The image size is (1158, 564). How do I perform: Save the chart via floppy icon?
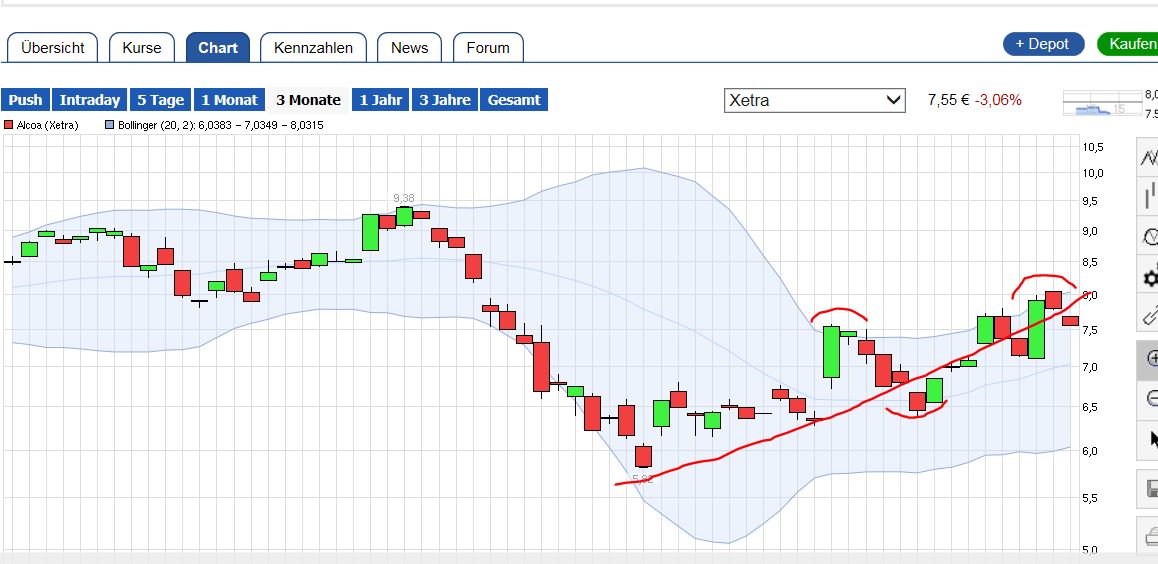1149,490
